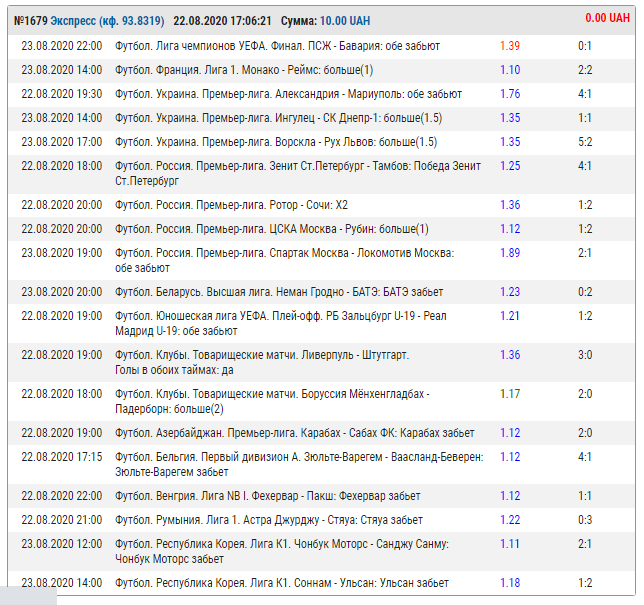Click the 1.22 odds value
The image size is (644, 605).
tap(510, 520)
